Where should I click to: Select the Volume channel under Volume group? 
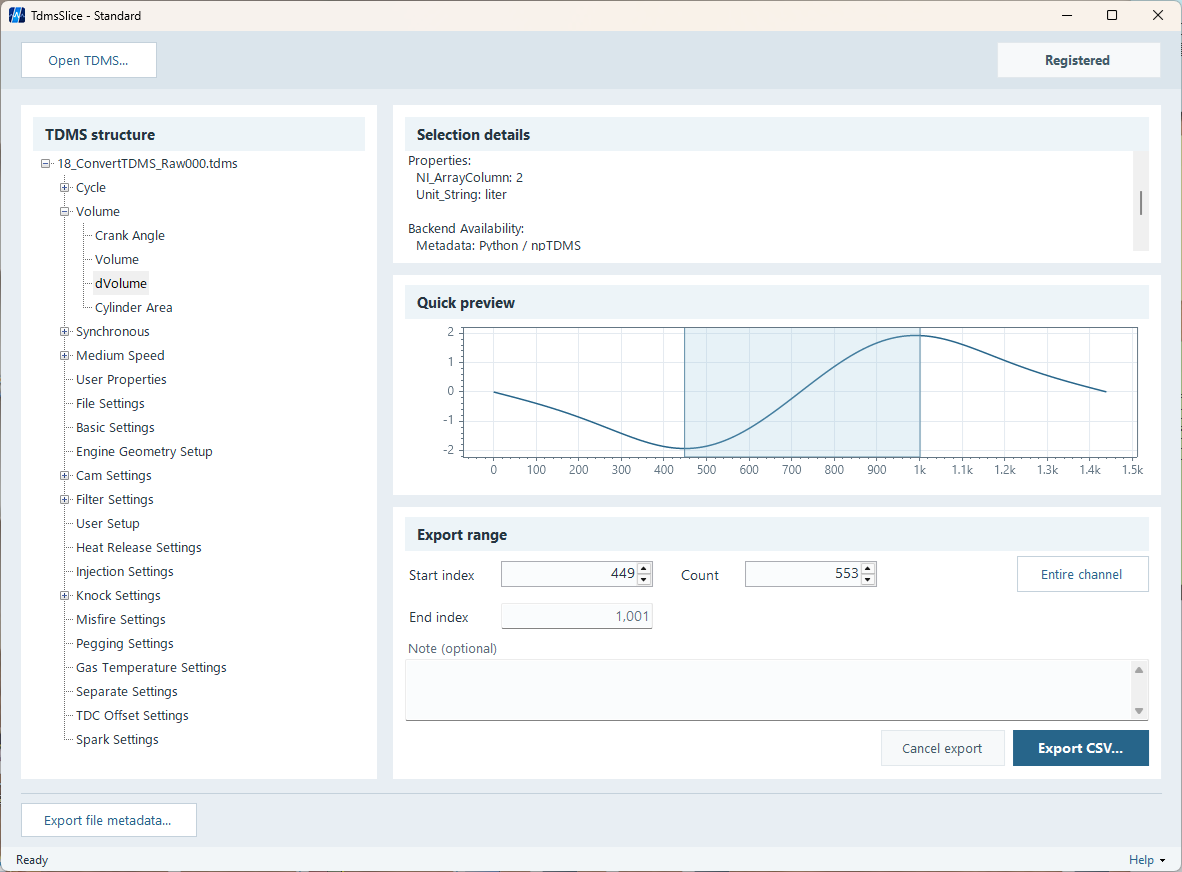[117, 259]
